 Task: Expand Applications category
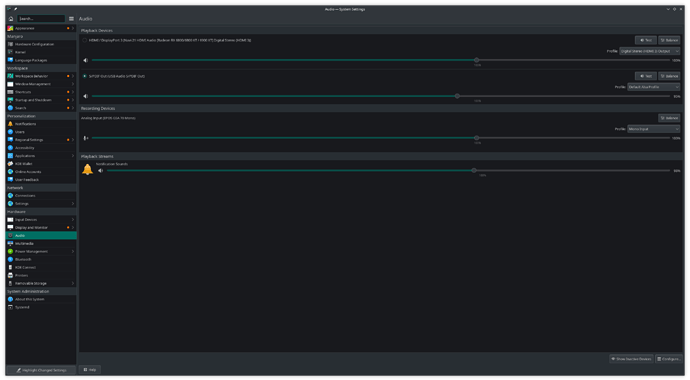tap(41, 156)
